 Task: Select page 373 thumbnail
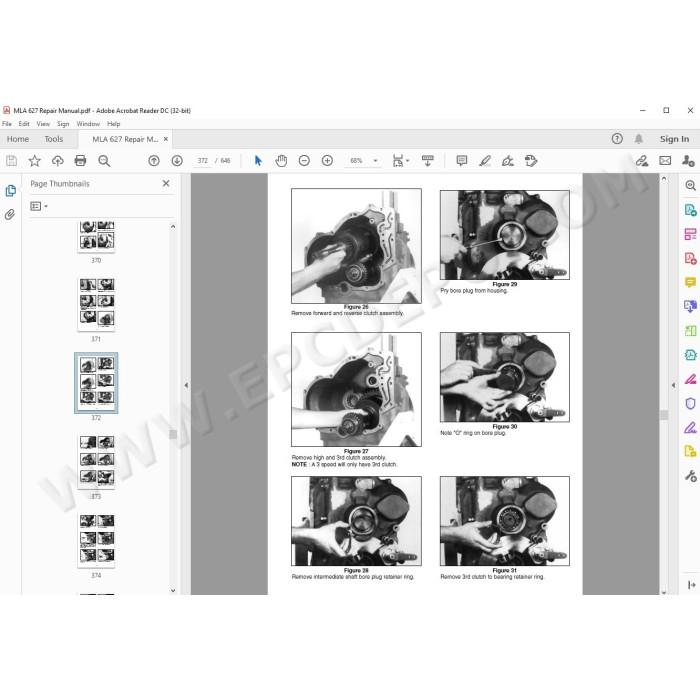96,461
